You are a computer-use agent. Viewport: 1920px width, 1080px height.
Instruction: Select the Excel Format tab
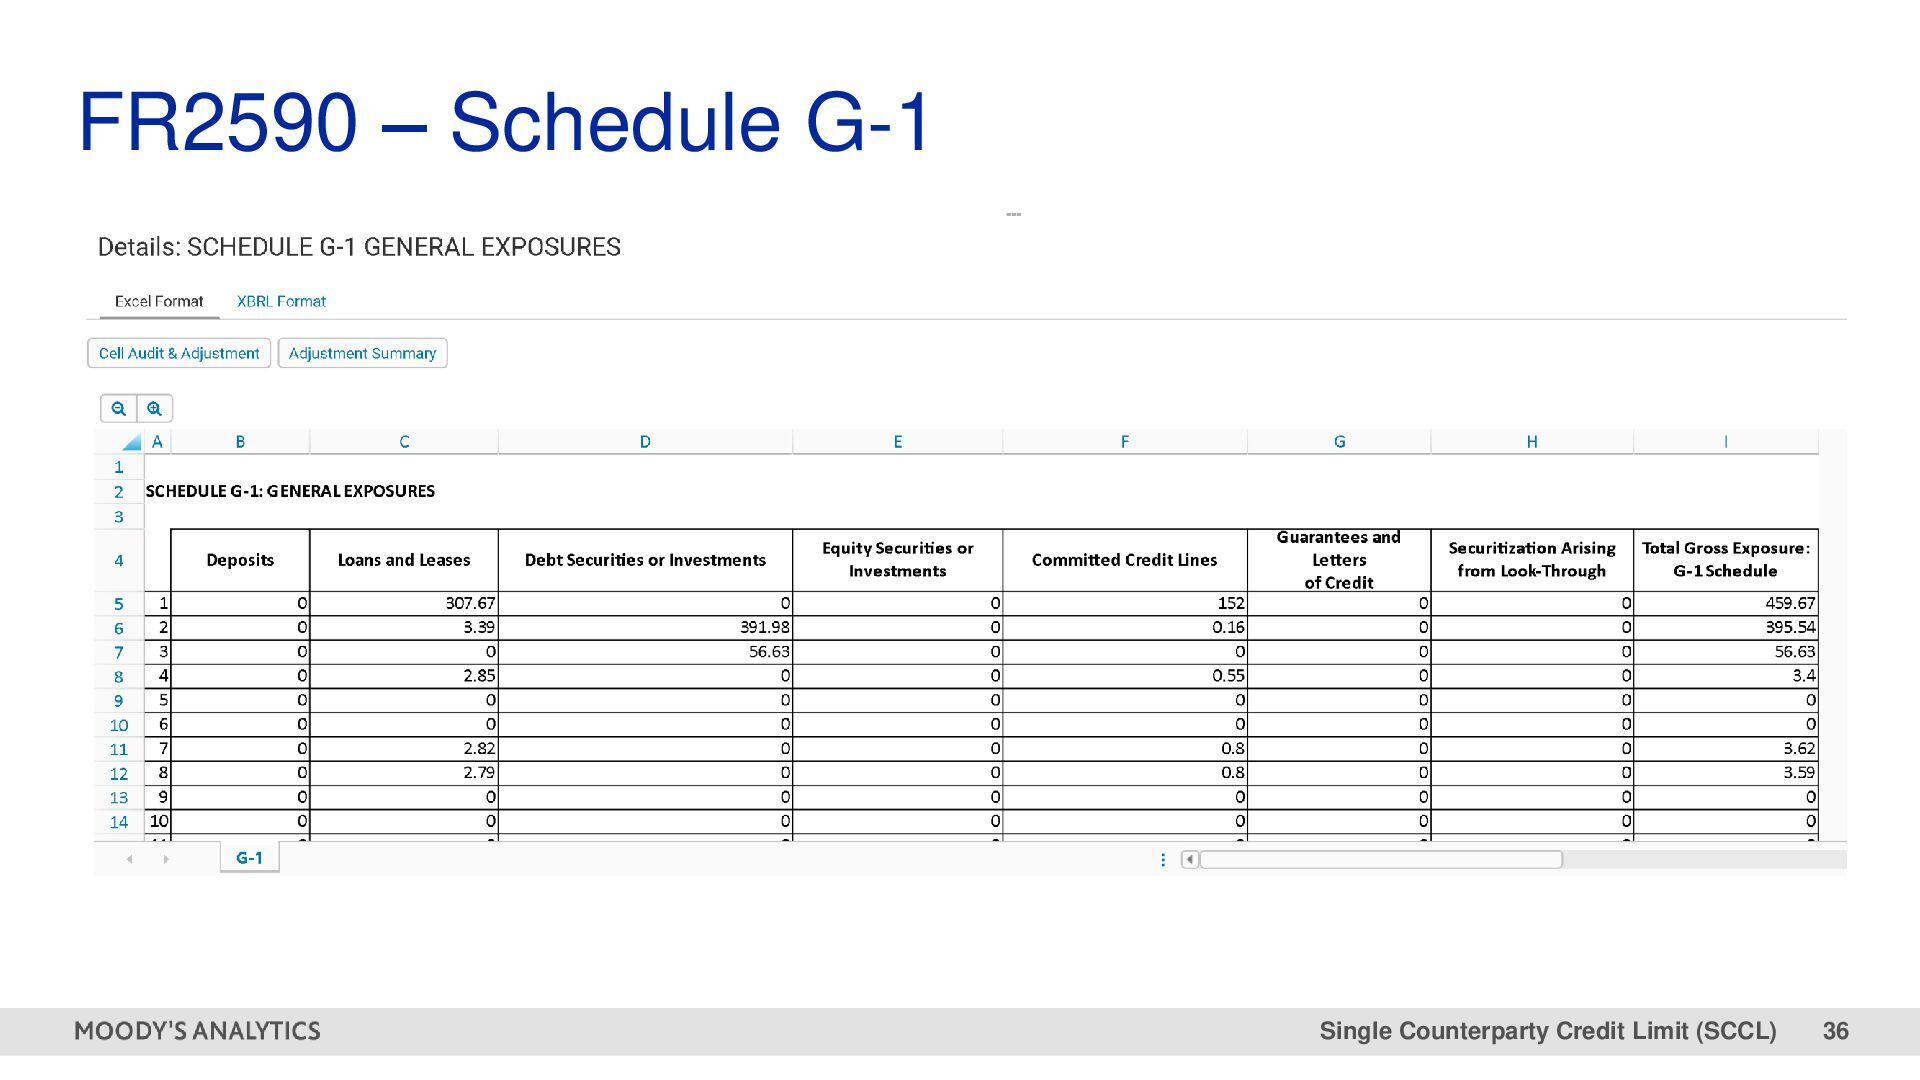point(159,301)
